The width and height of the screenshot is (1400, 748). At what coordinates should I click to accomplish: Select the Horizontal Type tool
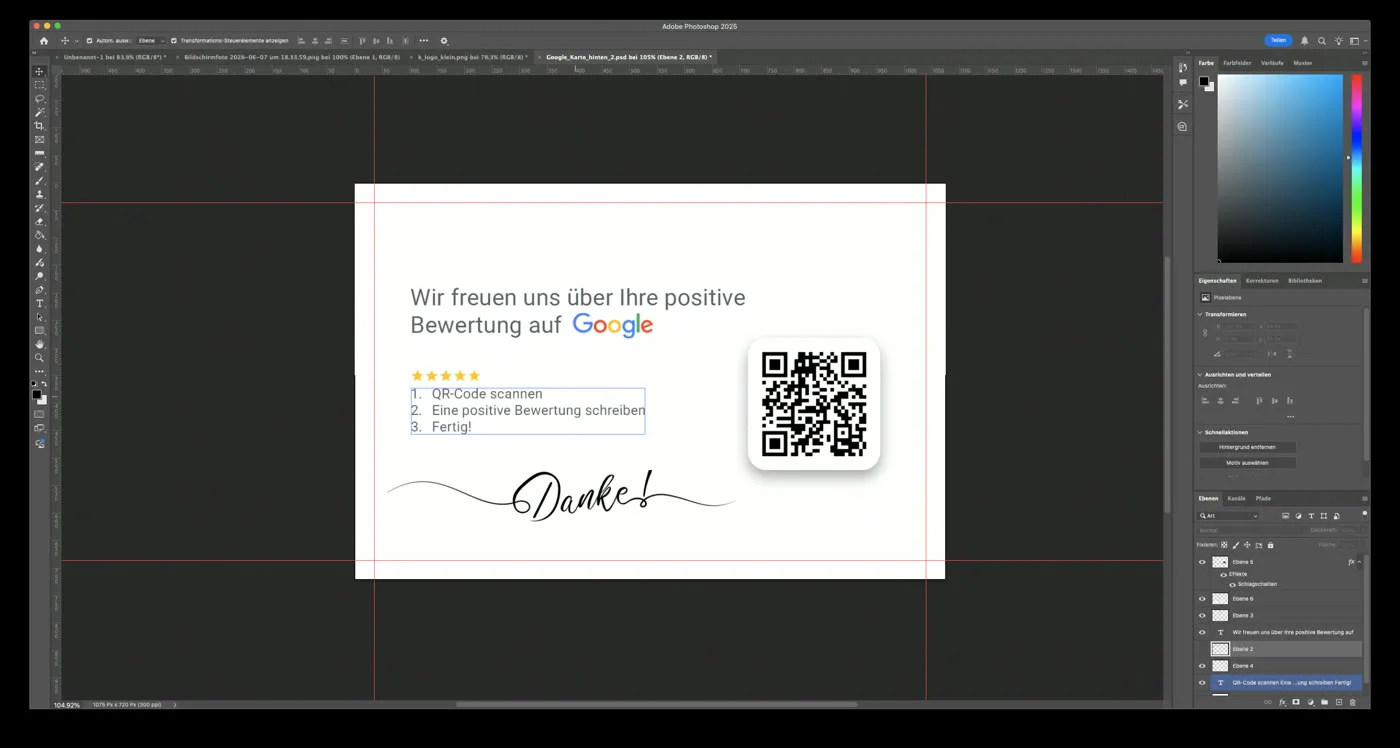[40, 303]
